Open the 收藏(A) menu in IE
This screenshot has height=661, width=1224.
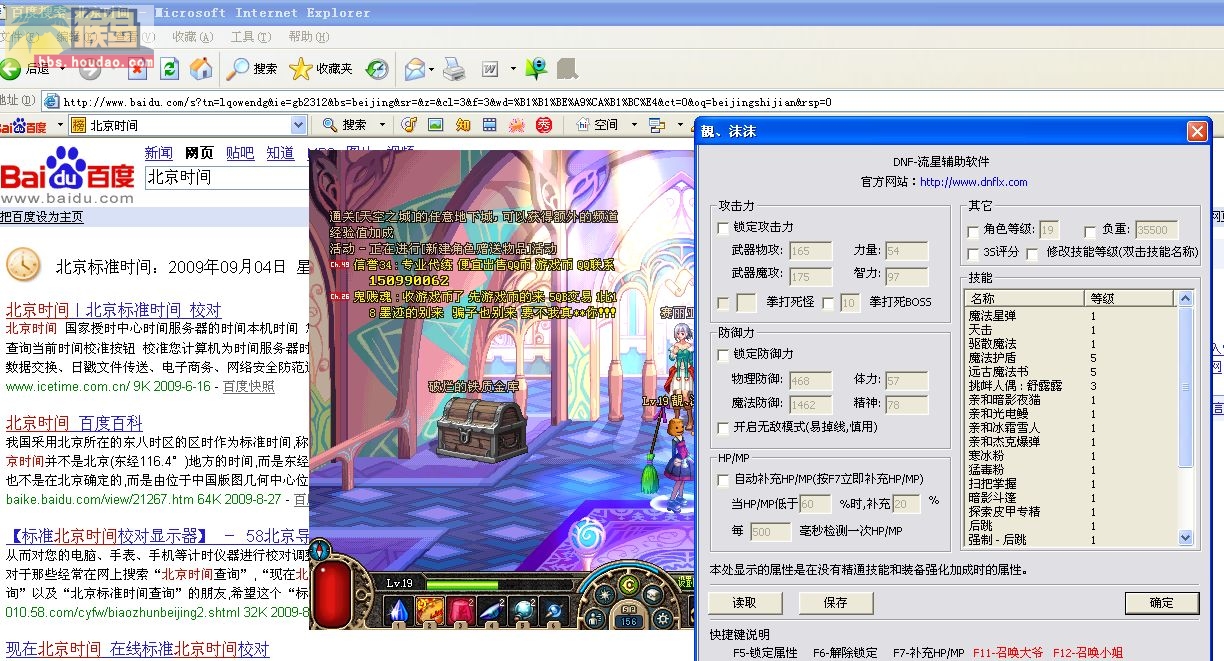[193, 37]
